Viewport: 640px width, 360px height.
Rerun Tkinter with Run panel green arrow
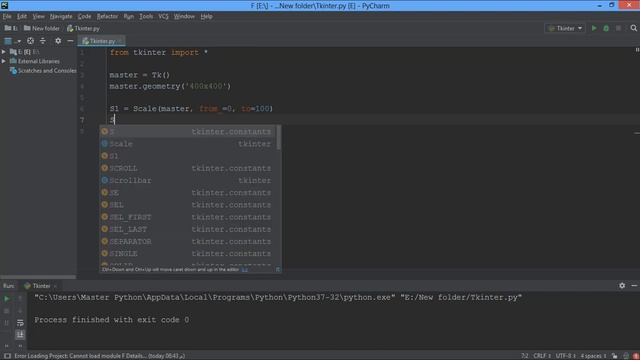7,299
